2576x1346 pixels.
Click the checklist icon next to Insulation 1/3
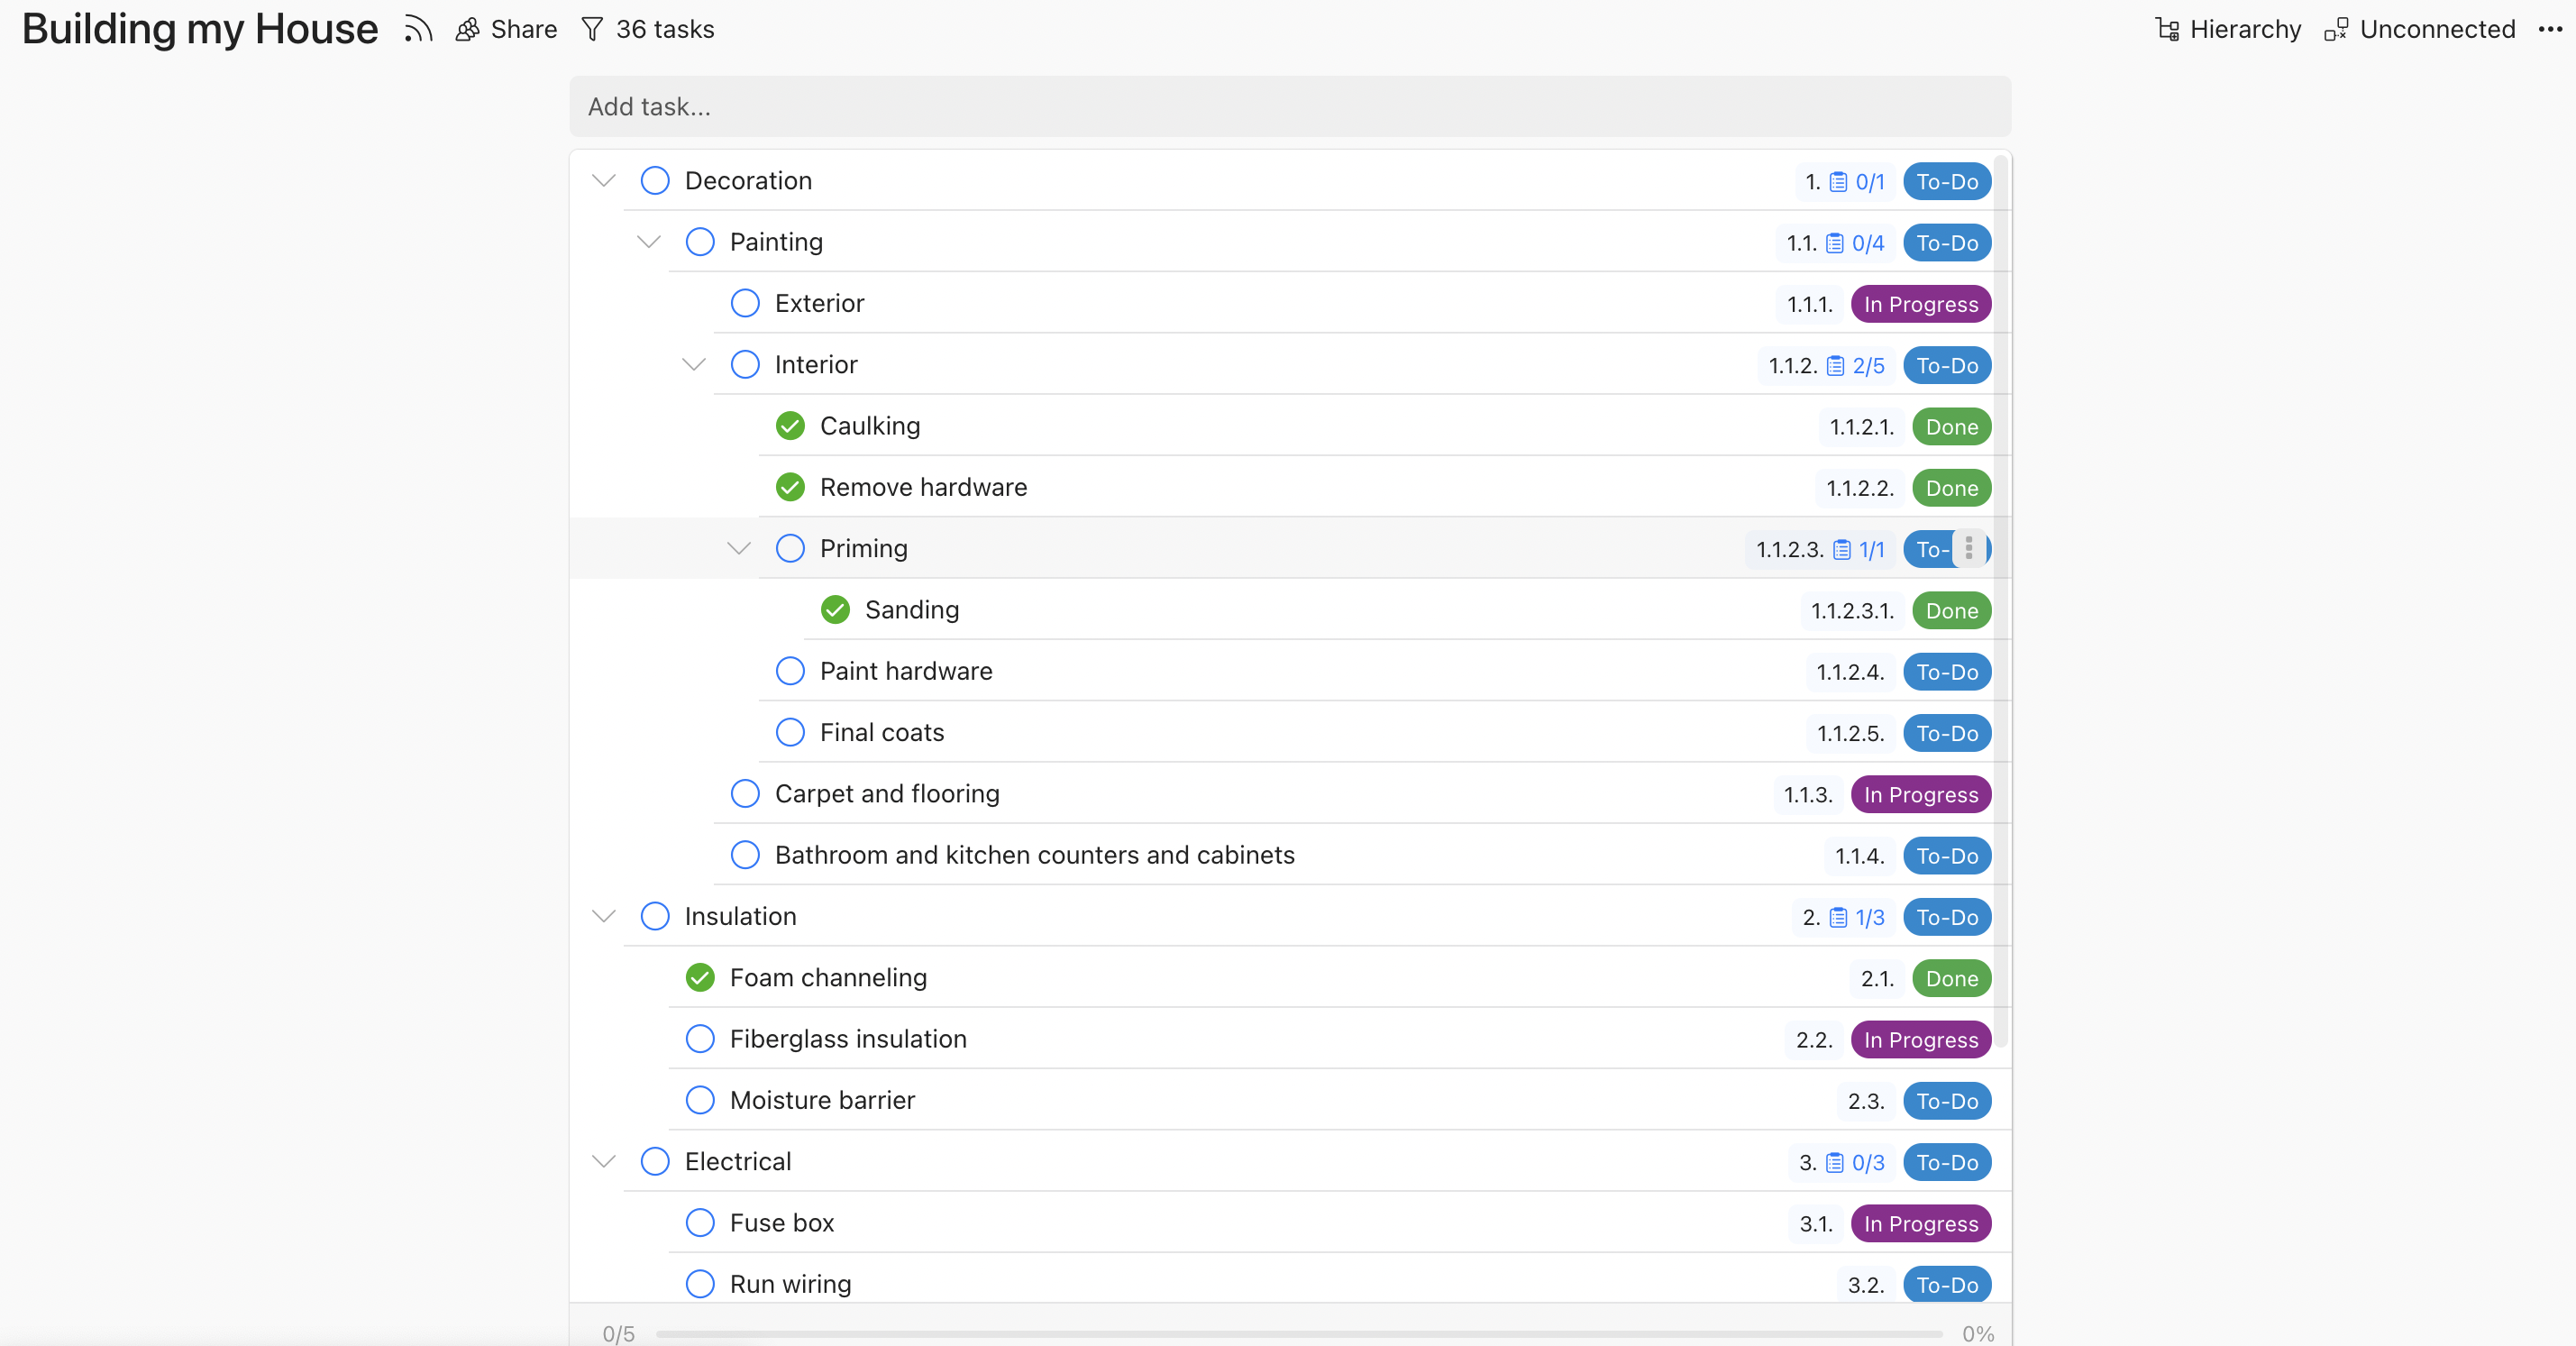point(1838,917)
